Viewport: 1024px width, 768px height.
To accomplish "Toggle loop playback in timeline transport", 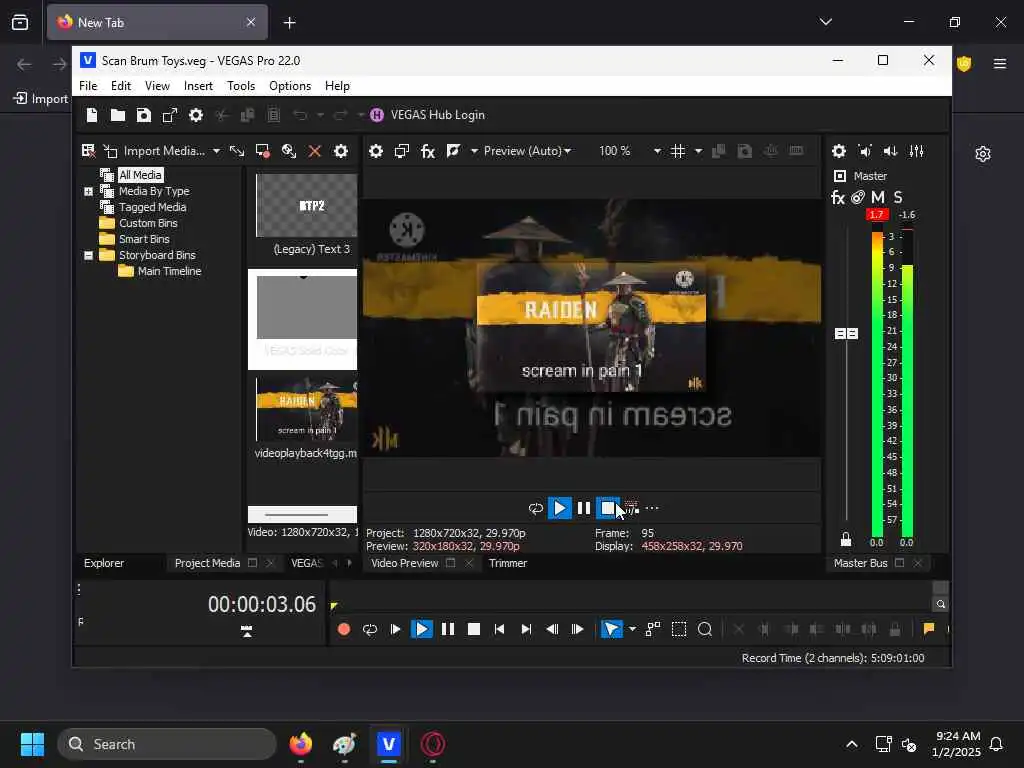I will 370,629.
